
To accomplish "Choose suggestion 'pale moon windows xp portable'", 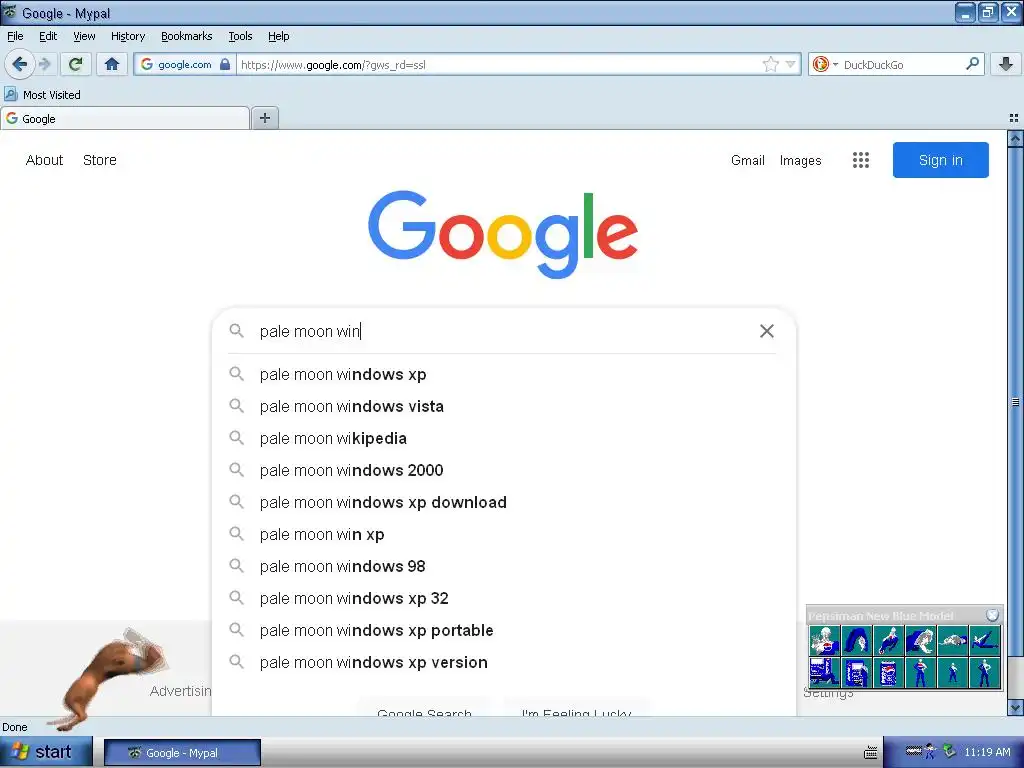I will (503, 630).
